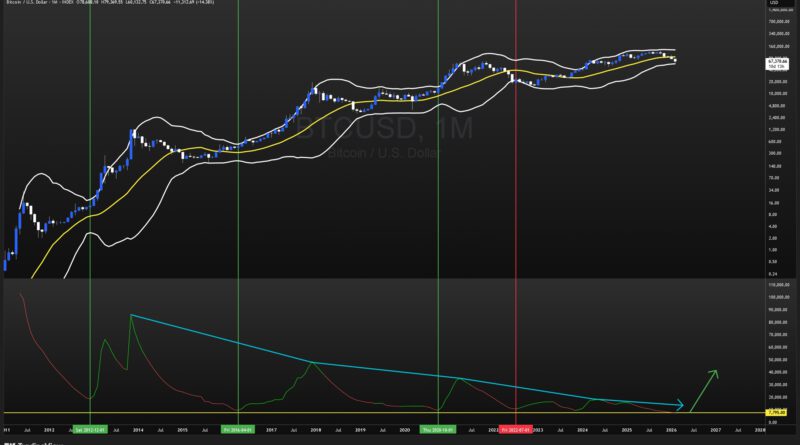Click the yellow 7,795.00 level label

tap(776, 412)
